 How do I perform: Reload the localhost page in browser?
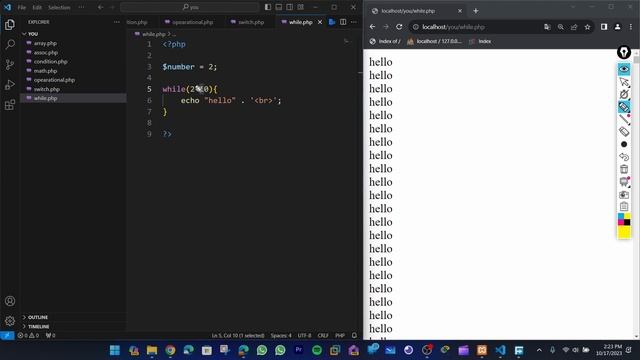(399, 27)
